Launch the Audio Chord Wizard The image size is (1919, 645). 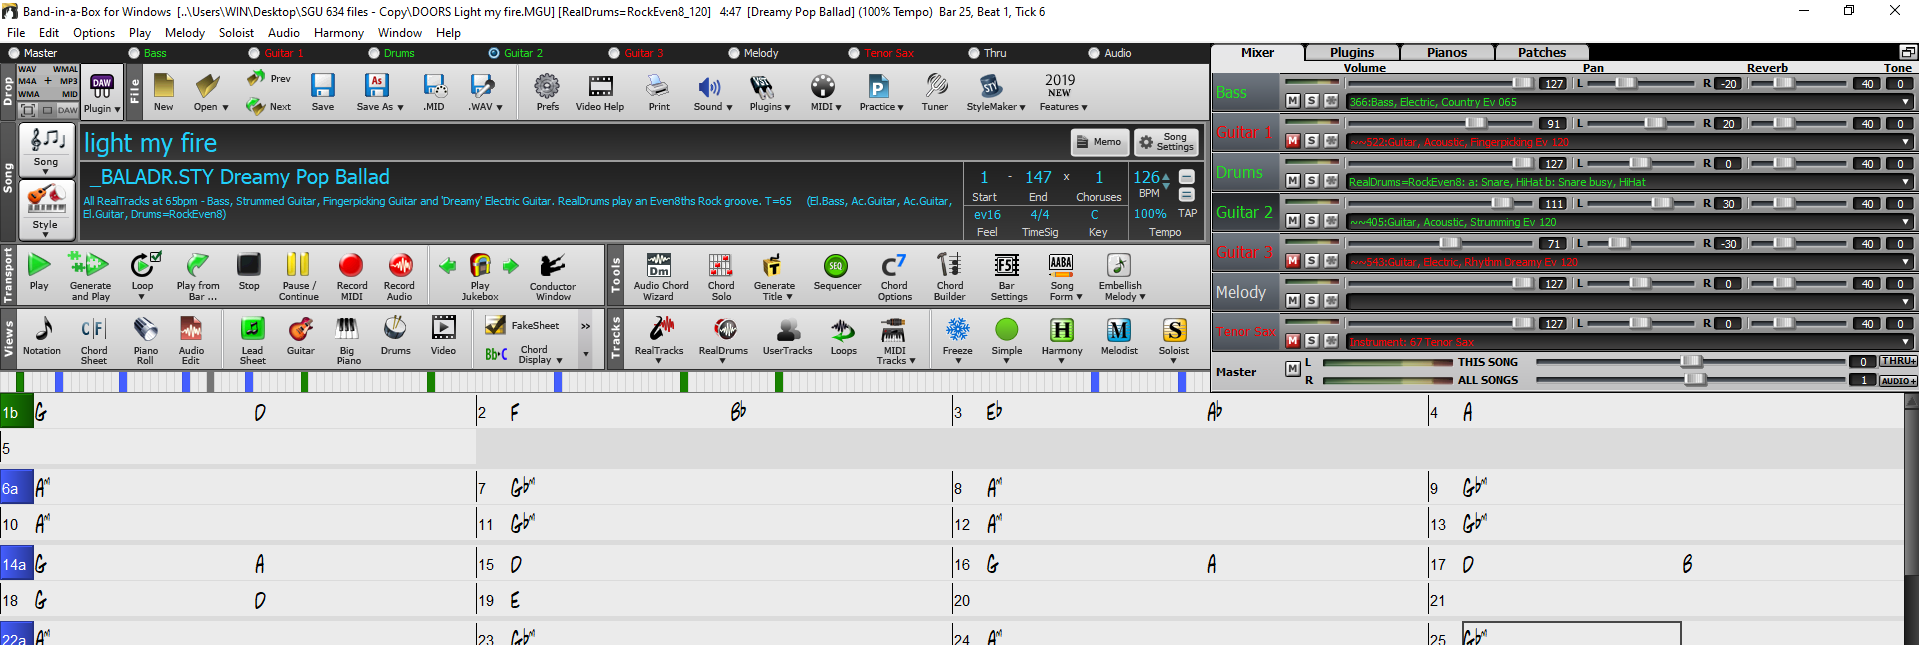(x=660, y=275)
